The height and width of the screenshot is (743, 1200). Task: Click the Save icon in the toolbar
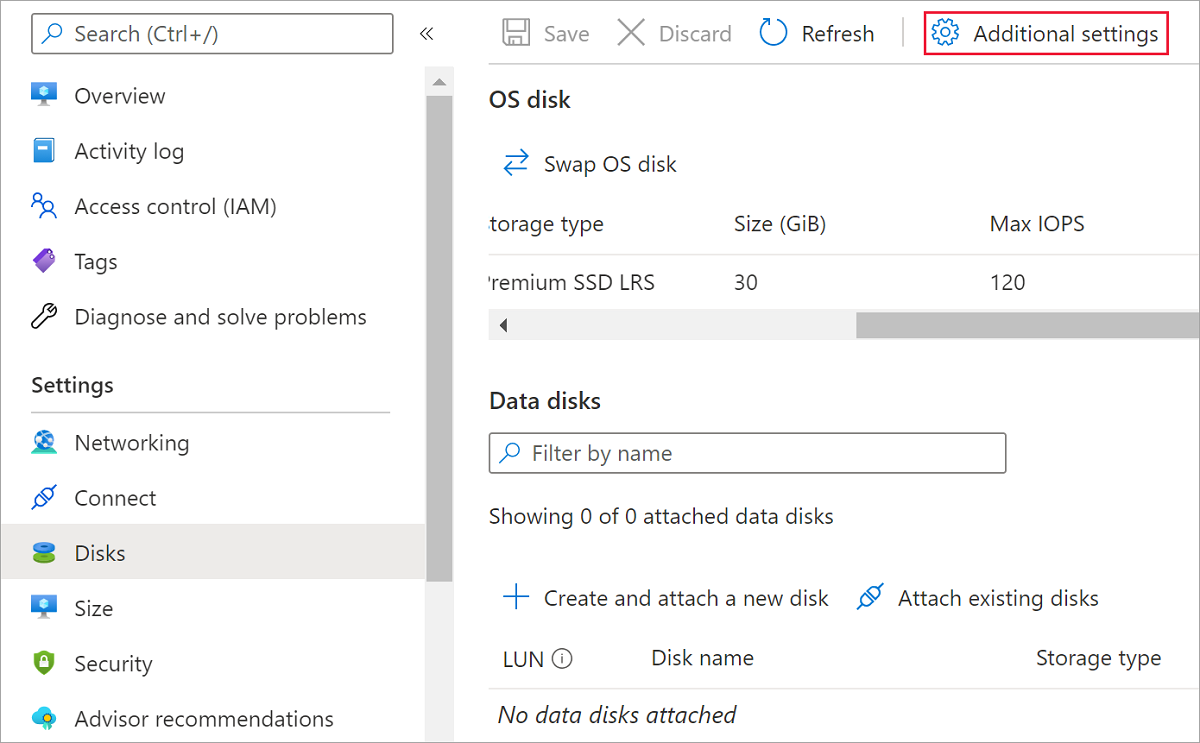click(515, 32)
